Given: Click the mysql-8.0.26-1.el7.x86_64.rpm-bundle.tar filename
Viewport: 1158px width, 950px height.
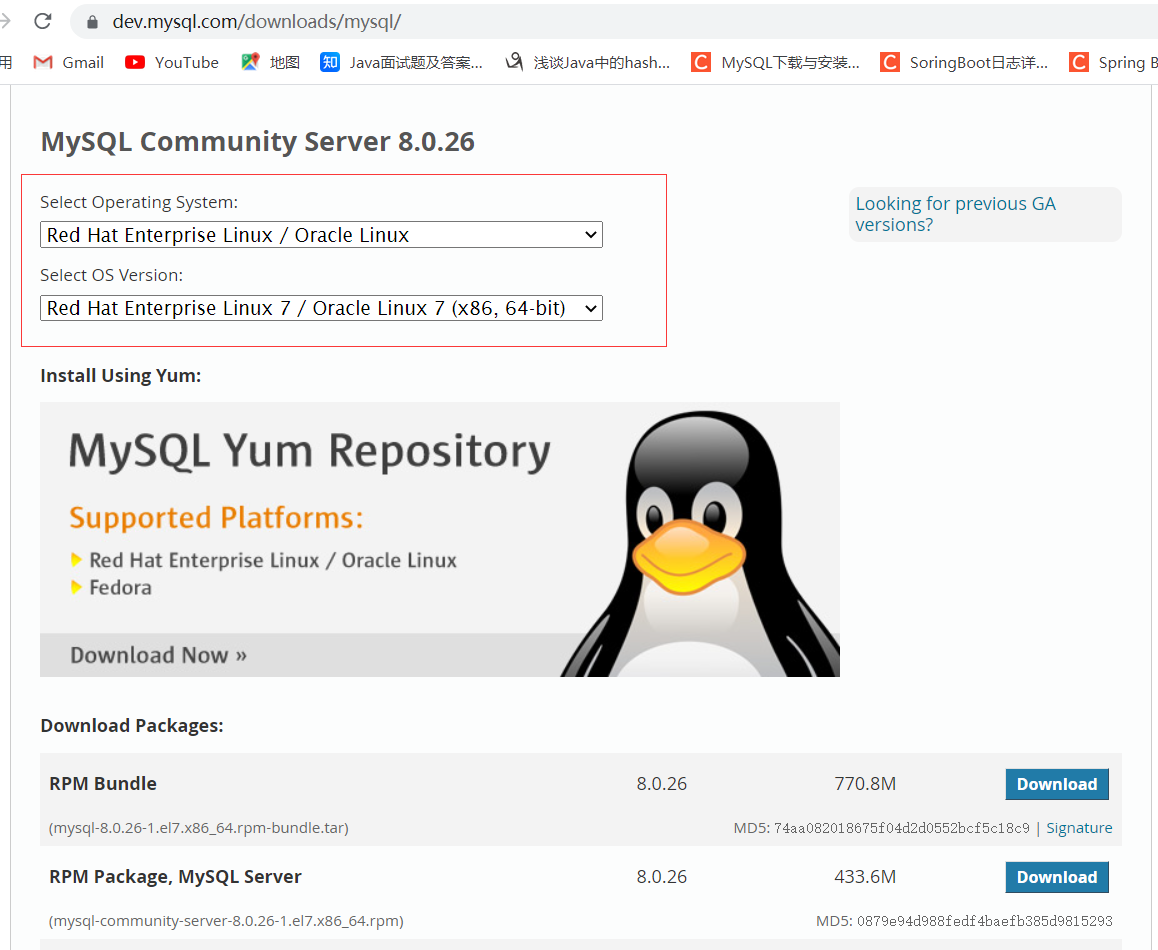Looking at the screenshot, I should 199,828.
